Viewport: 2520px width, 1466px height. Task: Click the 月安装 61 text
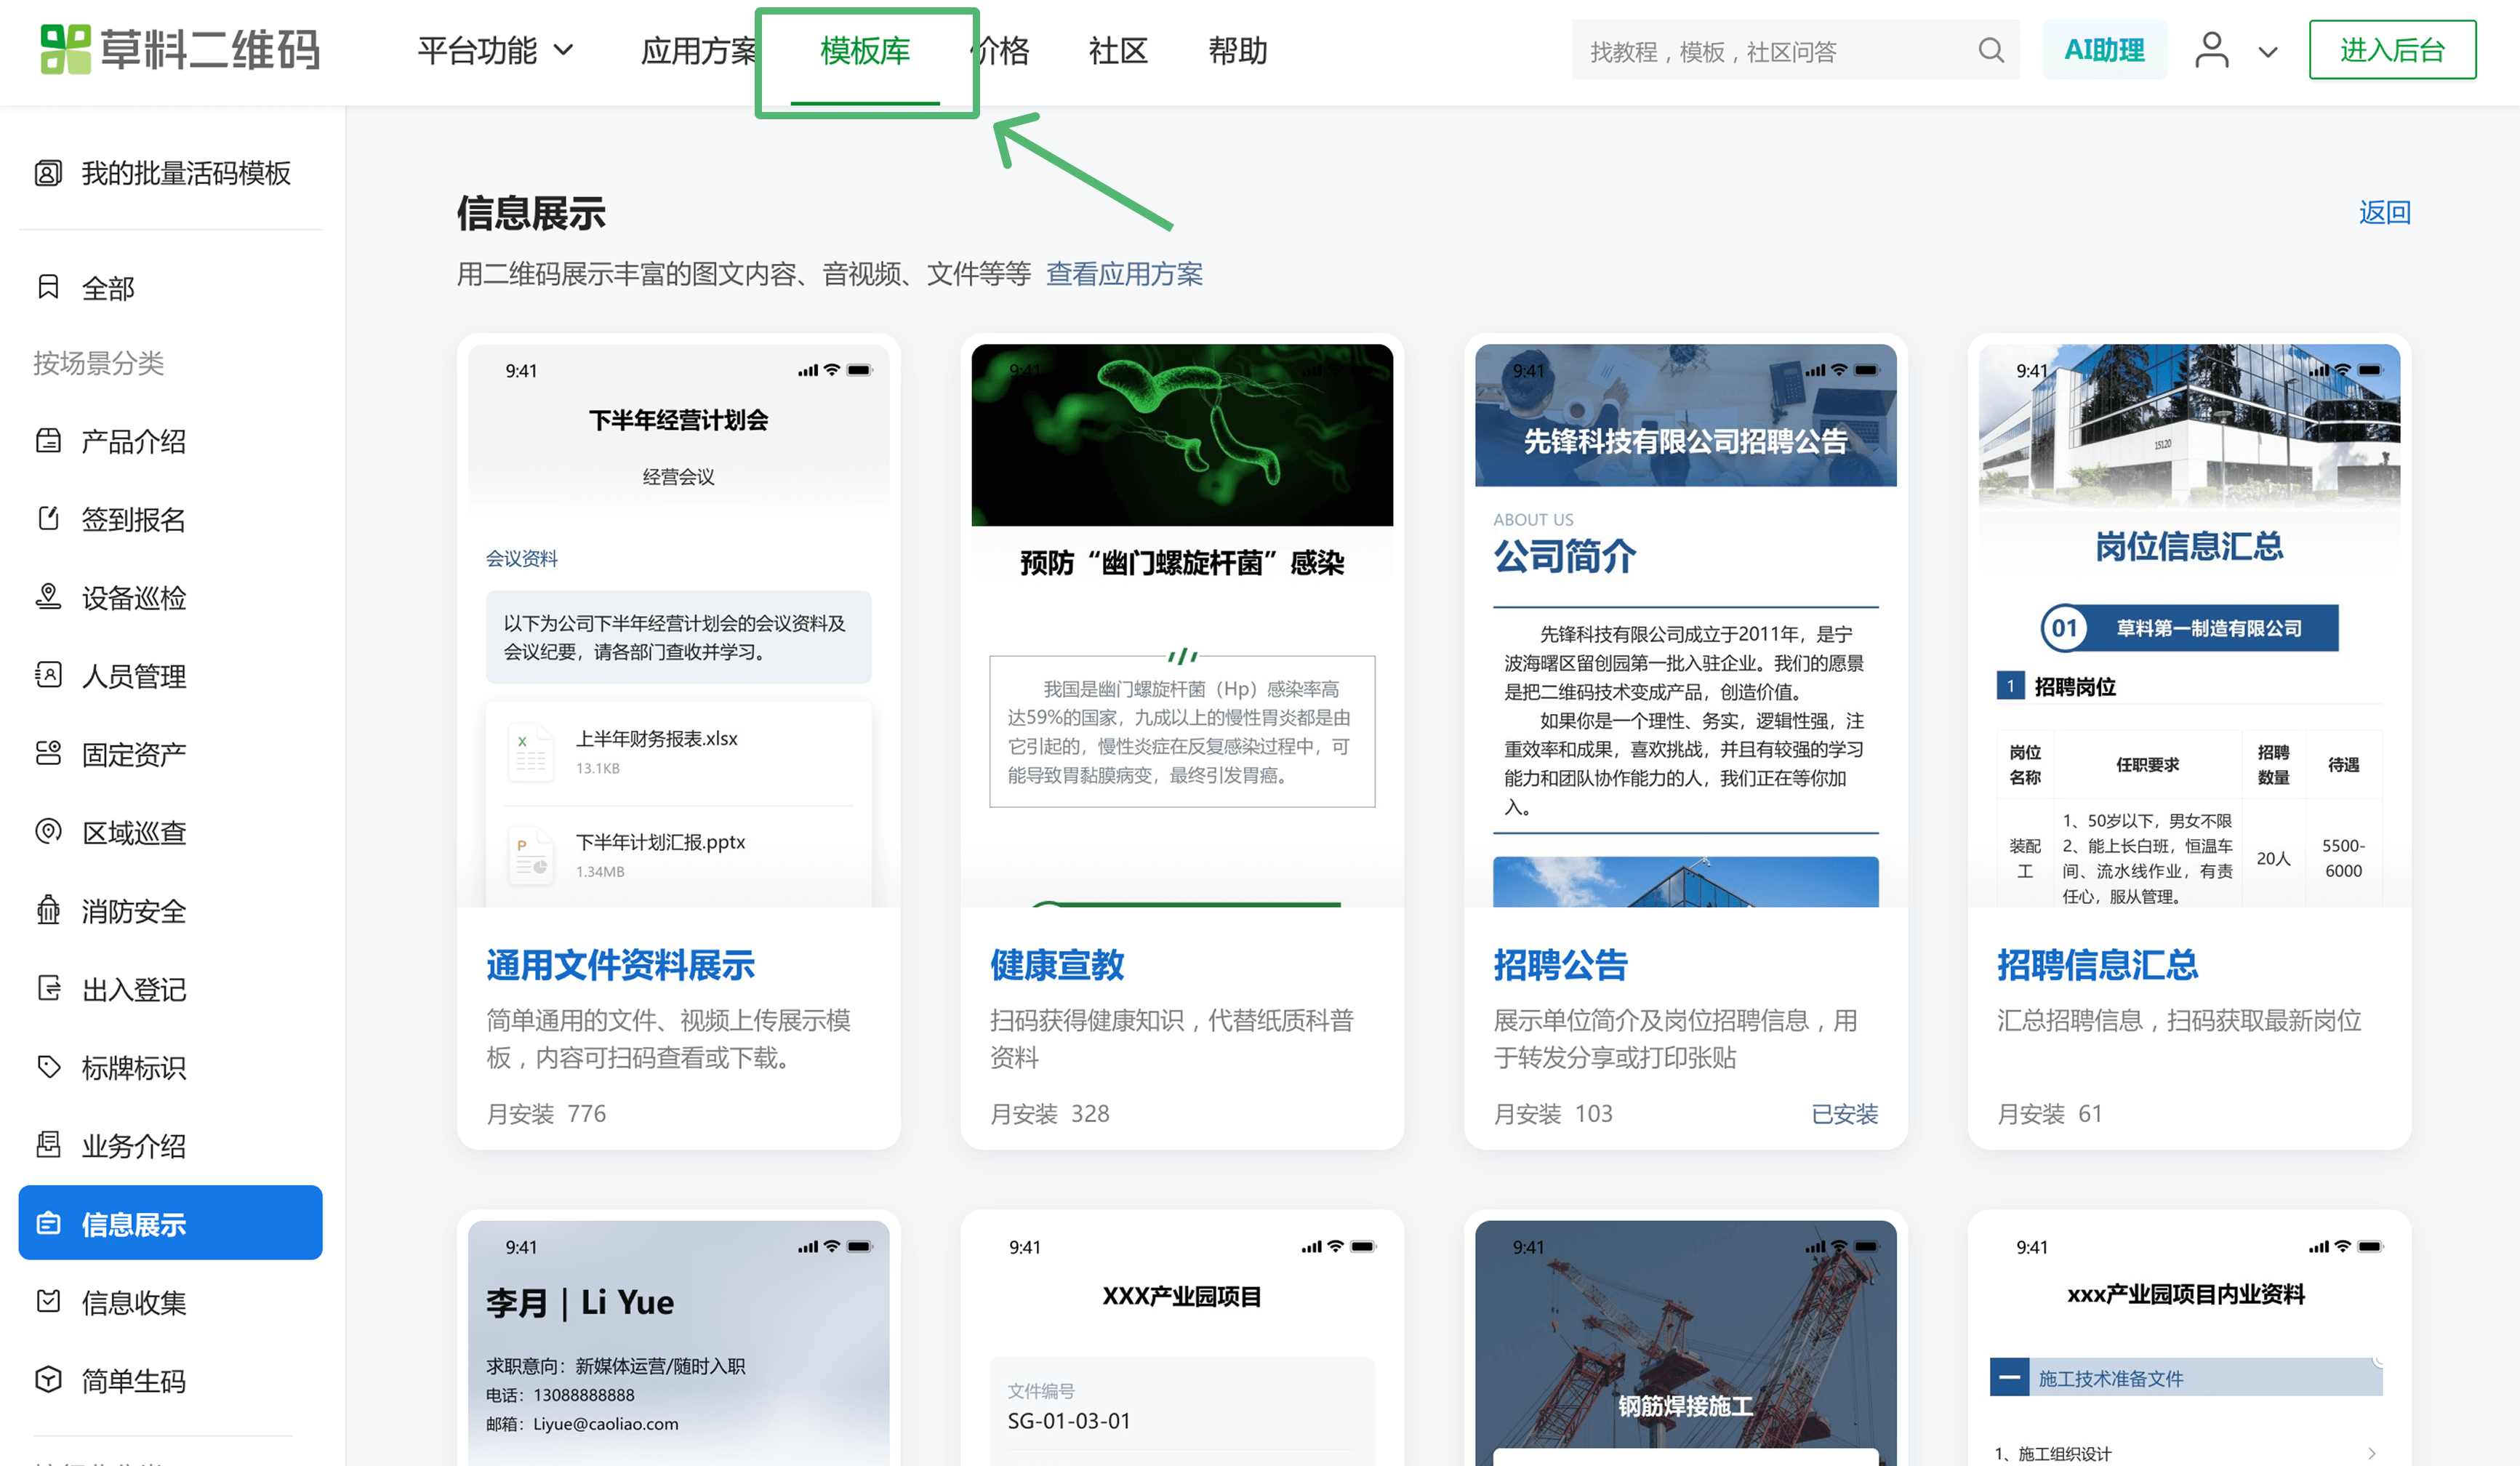tap(2049, 1113)
